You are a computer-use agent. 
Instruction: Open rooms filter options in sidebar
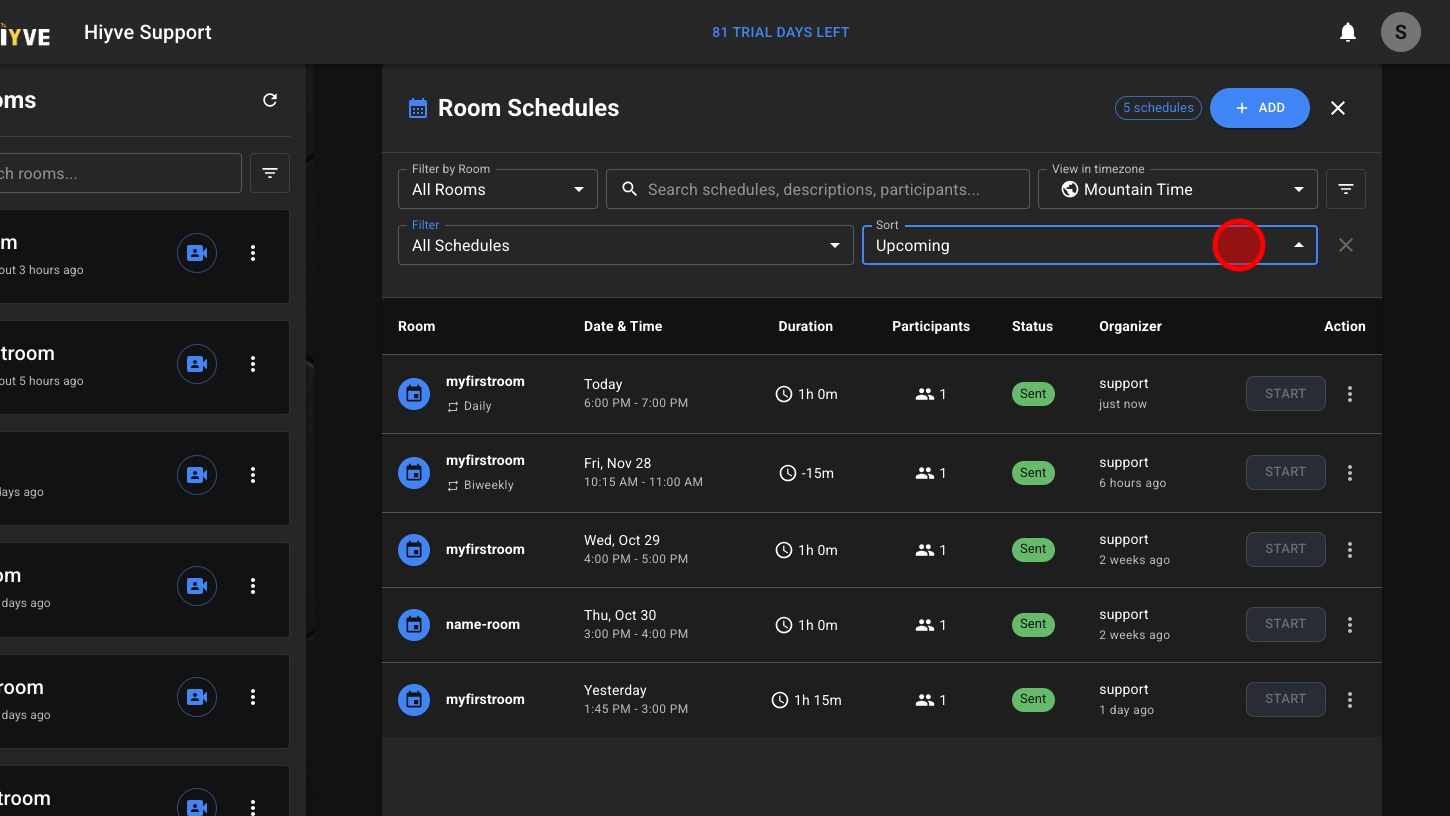[x=270, y=173]
